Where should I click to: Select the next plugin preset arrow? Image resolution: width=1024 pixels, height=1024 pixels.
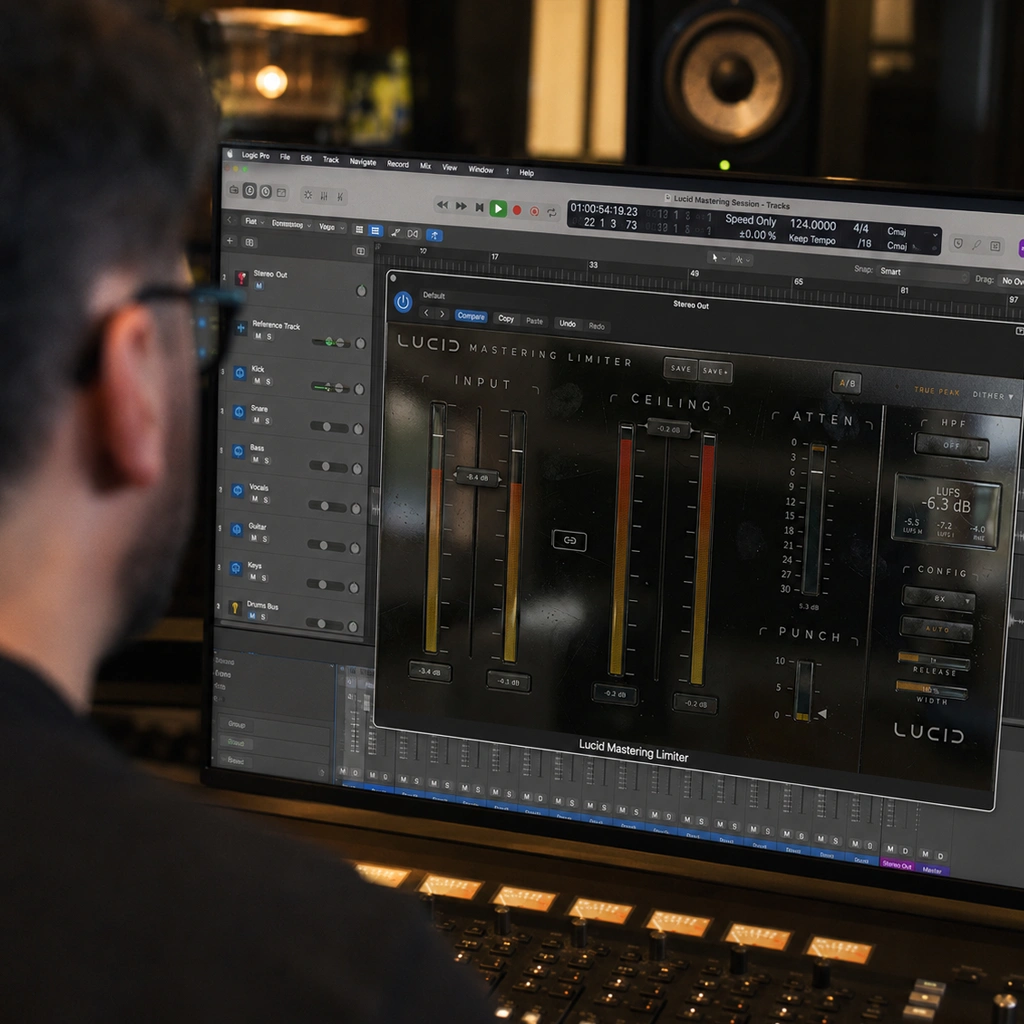point(442,314)
